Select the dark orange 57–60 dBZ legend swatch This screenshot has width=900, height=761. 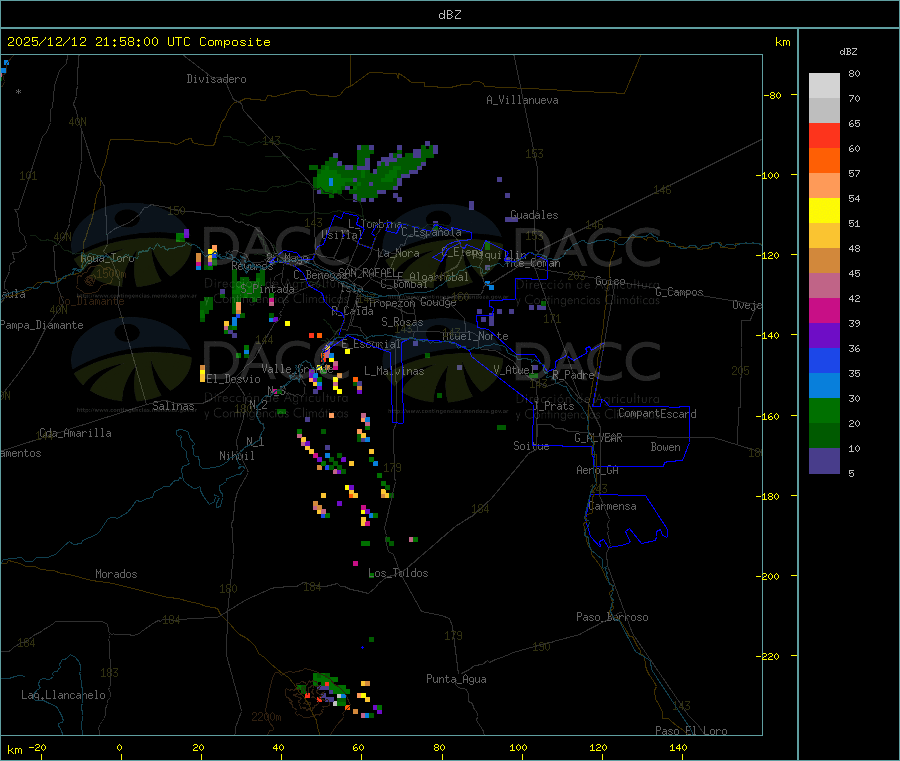pyautogui.click(x=824, y=161)
